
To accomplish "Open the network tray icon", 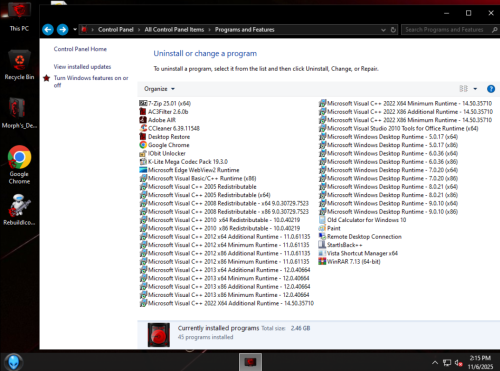I will click(447, 363).
